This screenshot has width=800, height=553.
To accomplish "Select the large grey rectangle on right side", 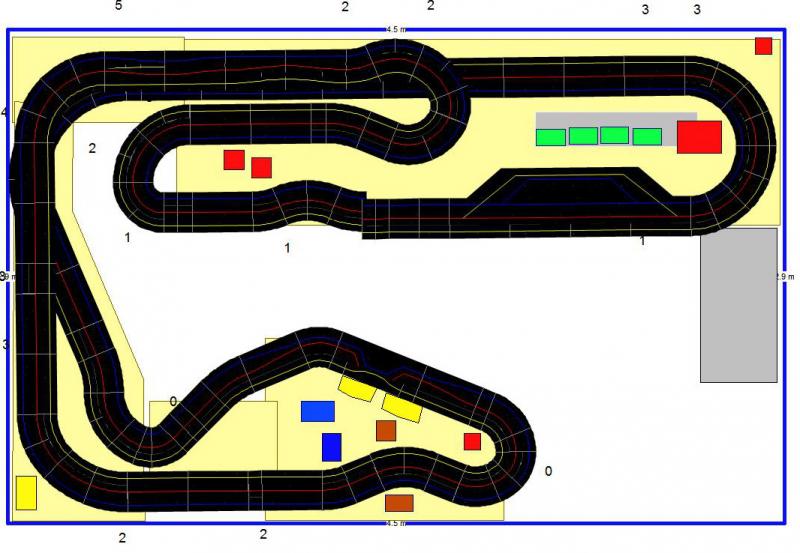I will coord(738,305).
